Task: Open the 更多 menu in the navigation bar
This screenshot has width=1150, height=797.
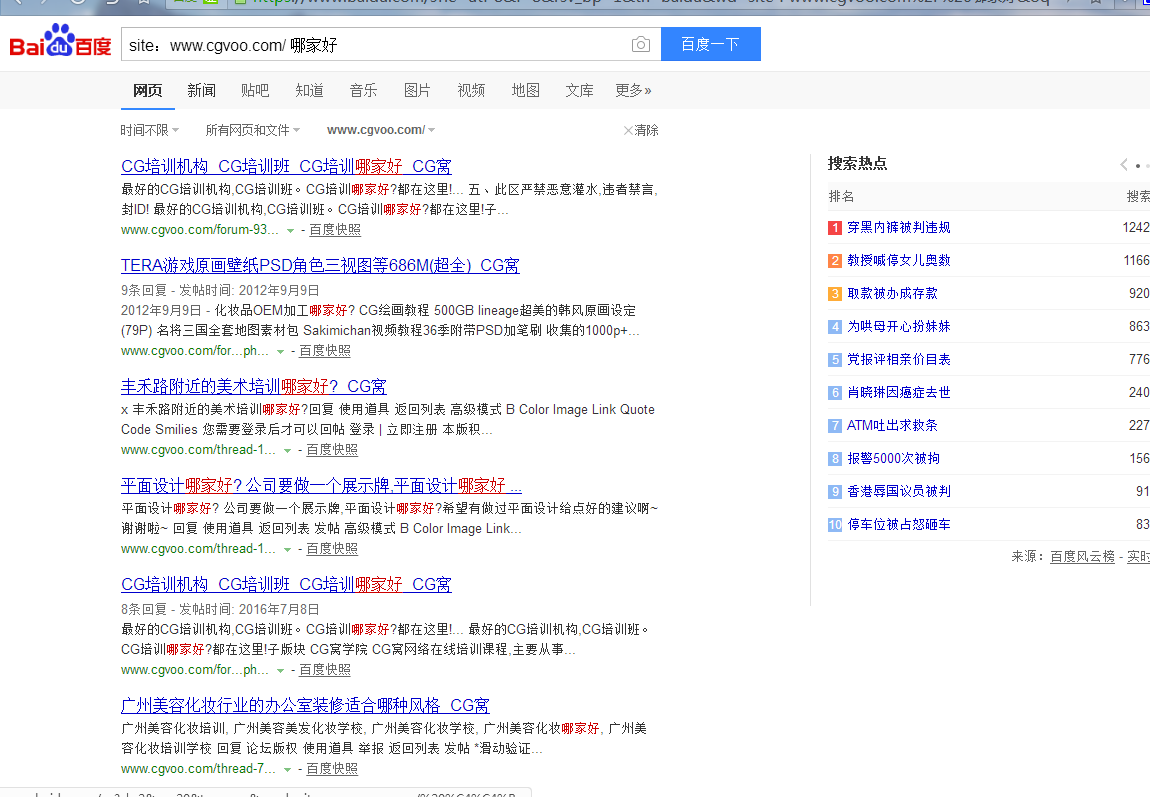Action: tap(632, 90)
